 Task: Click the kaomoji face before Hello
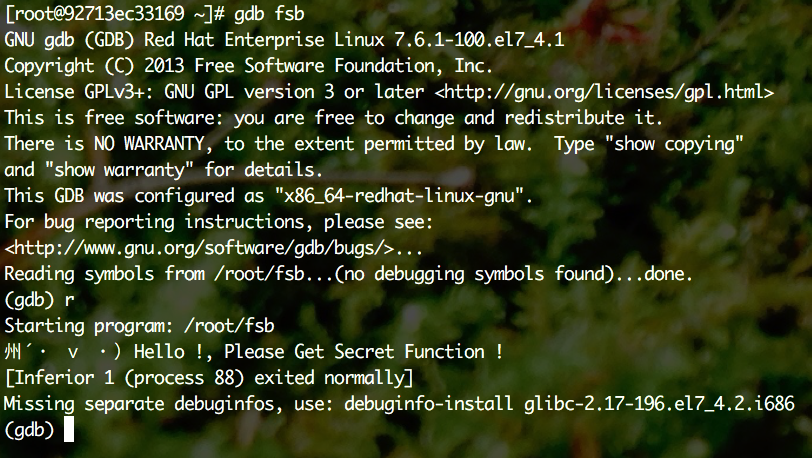pos(63,352)
